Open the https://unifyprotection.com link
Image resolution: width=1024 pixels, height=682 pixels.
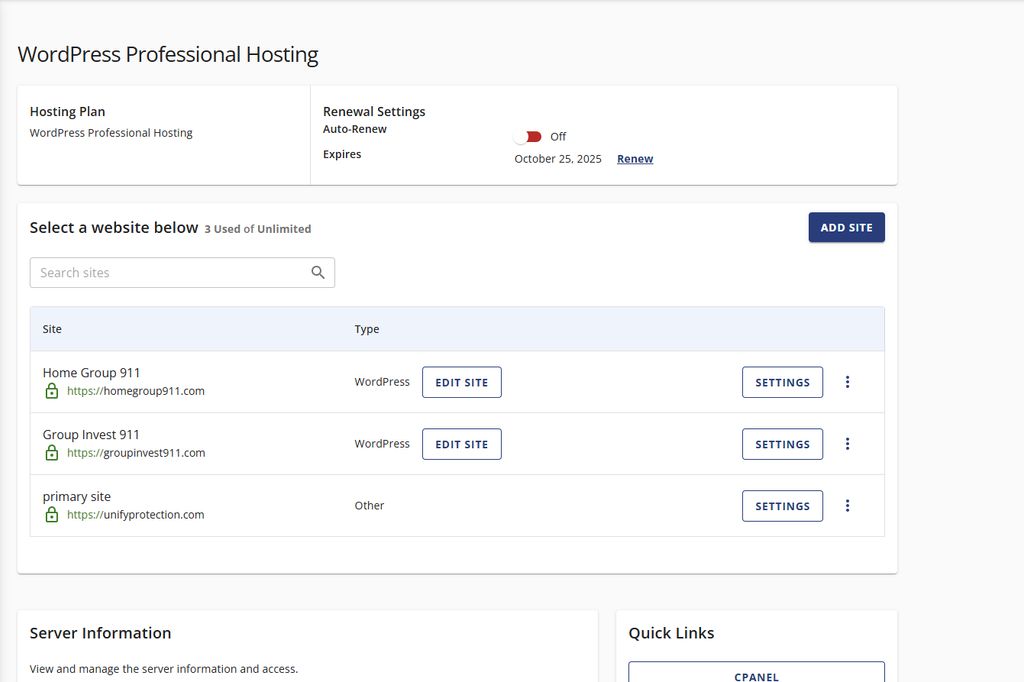pyautogui.click(x=136, y=515)
